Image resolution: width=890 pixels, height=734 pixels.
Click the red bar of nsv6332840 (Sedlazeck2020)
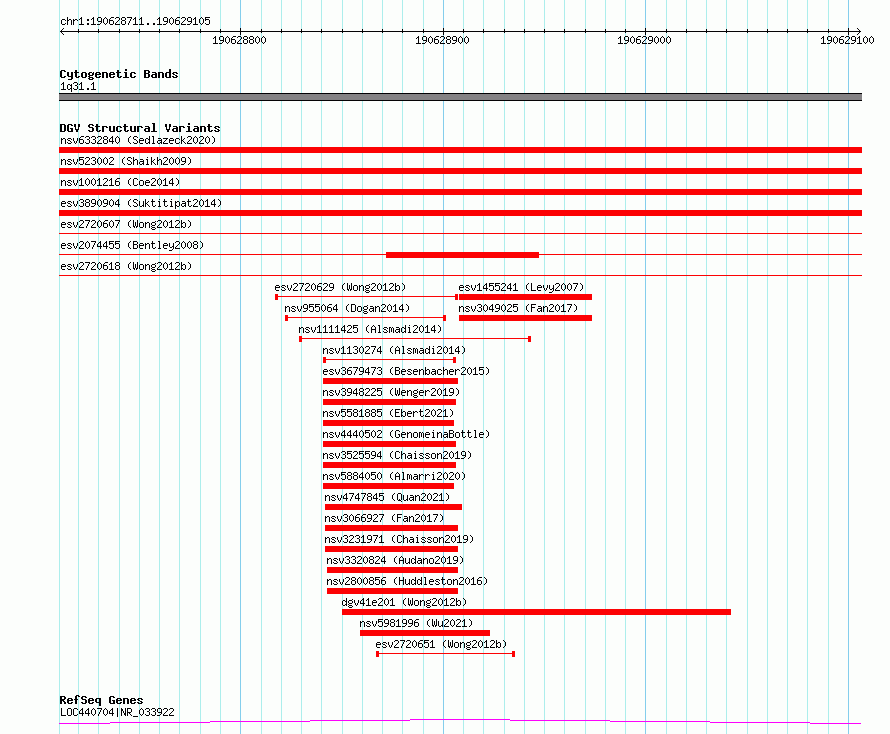click(x=460, y=150)
